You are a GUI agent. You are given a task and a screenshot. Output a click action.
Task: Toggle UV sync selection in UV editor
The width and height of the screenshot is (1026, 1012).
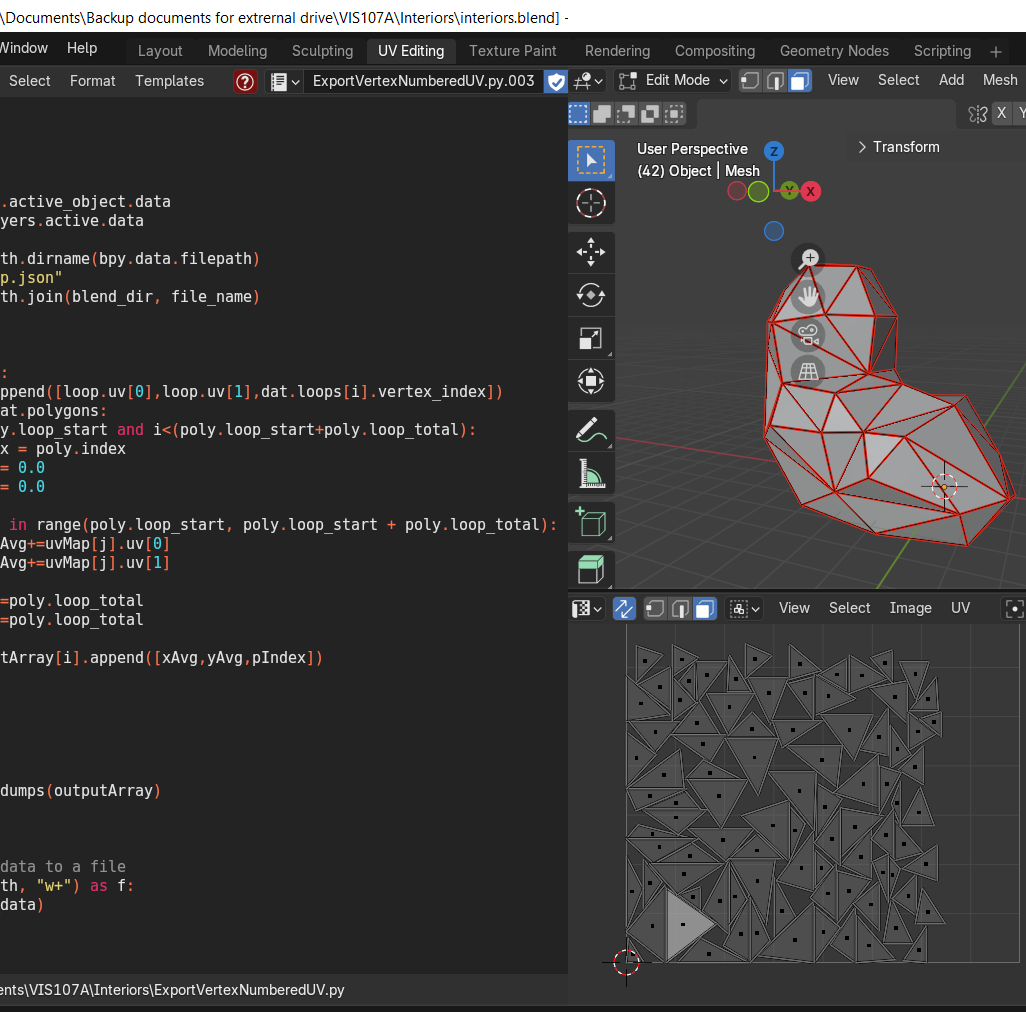[x=624, y=608]
